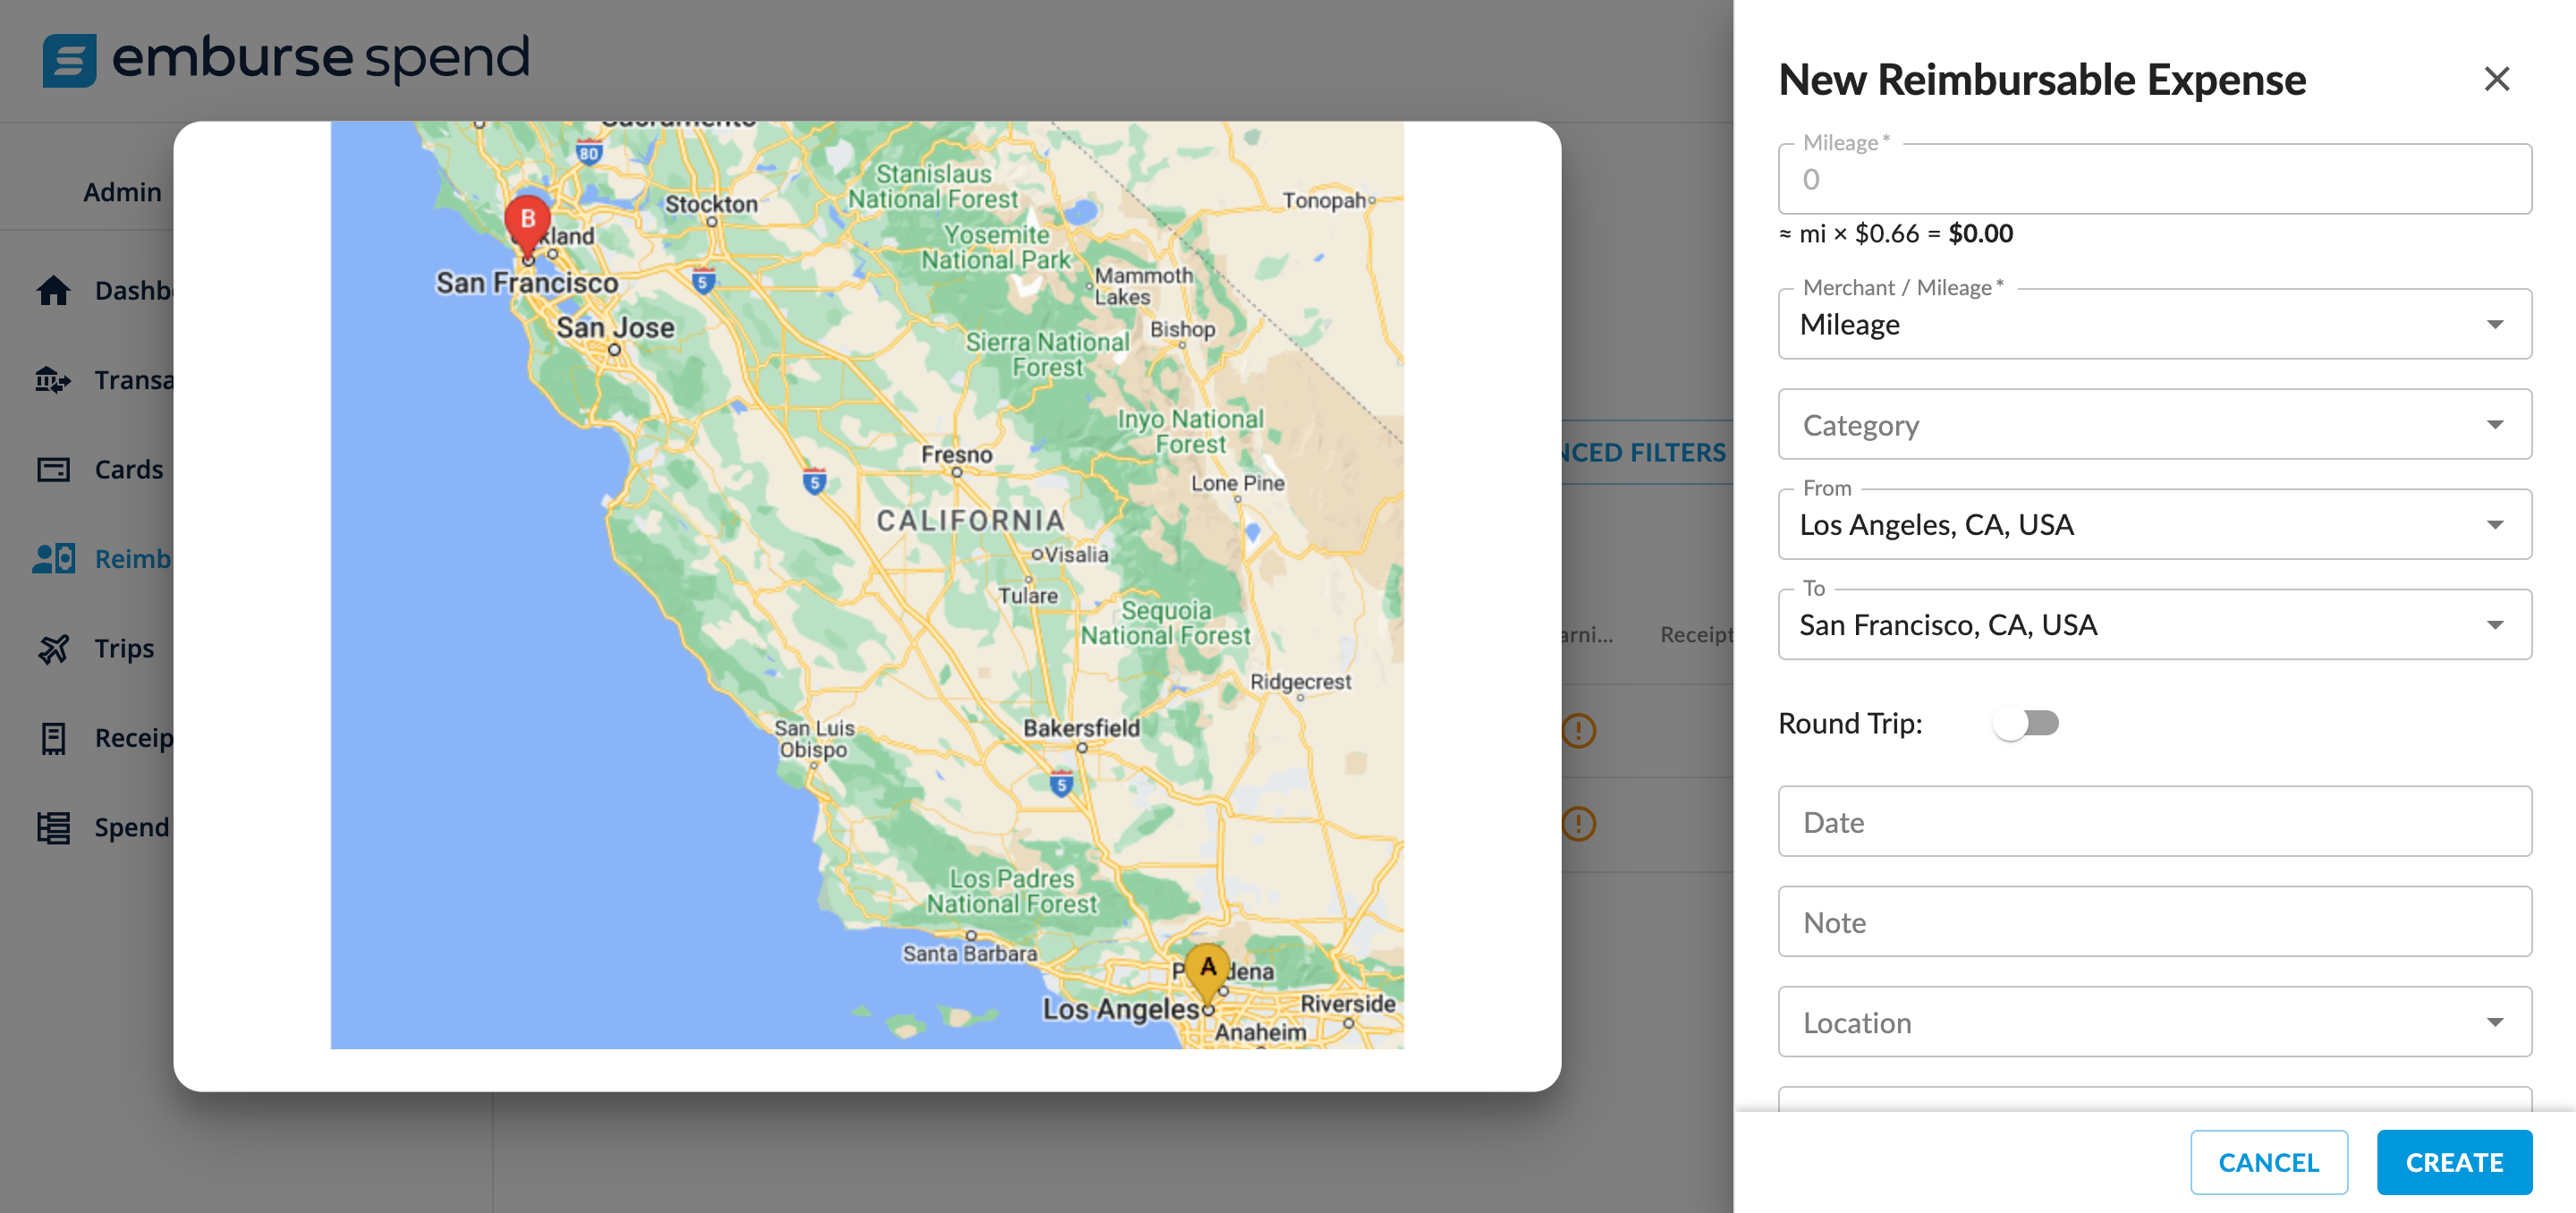2576x1213 pixels.
Task: Close the New Reimbursable Expense panel
Action: click(x=2497, y=79)
